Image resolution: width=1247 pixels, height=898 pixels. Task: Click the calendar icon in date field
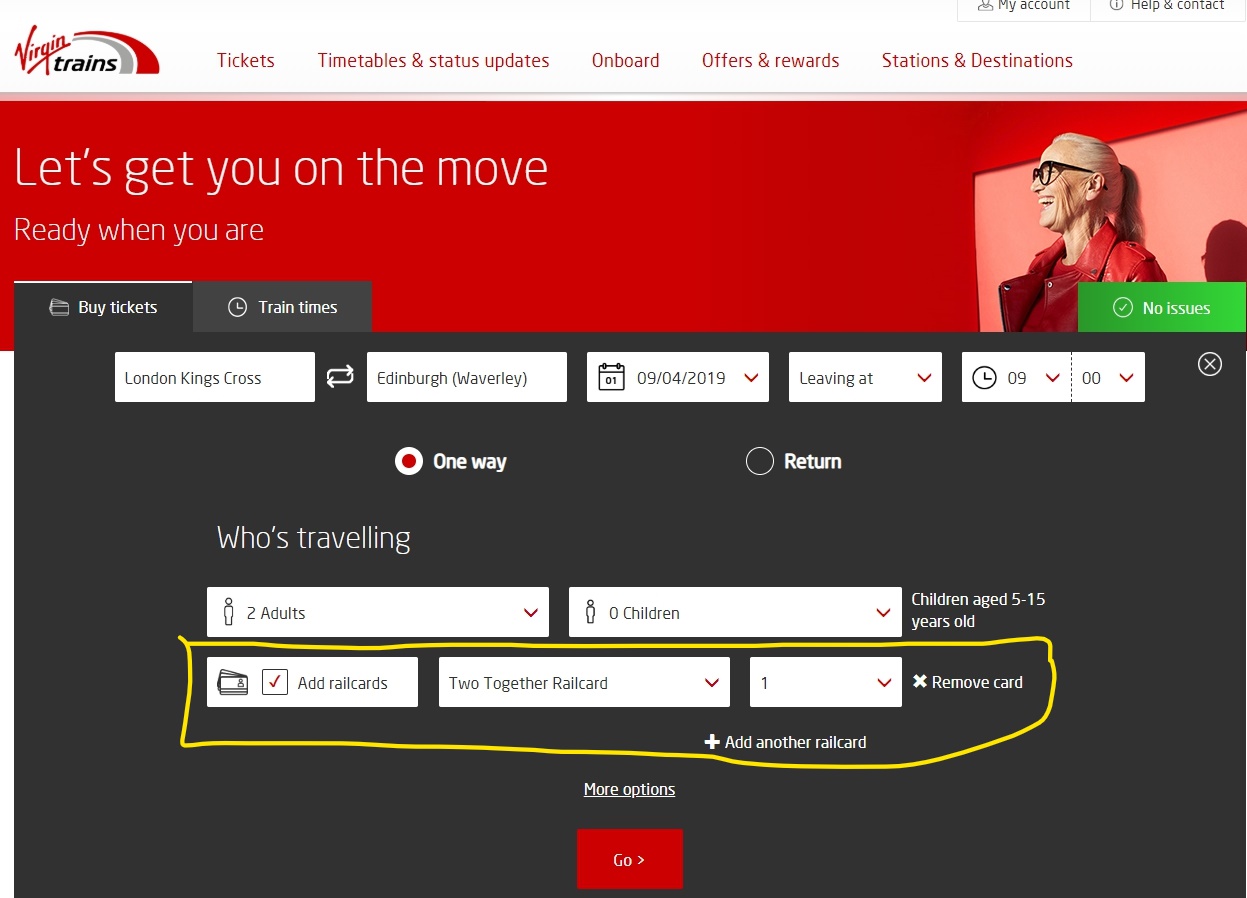(610, 377)
